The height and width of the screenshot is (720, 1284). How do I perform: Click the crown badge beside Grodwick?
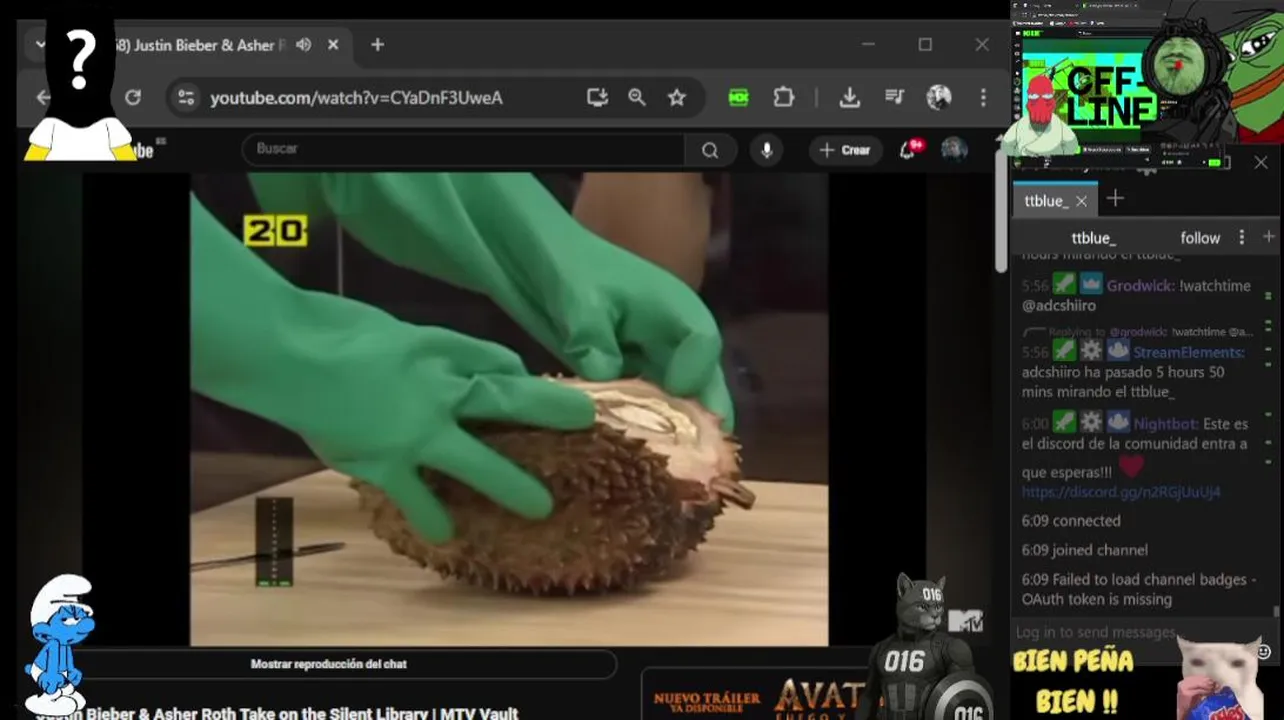(x=1090, y=285)
